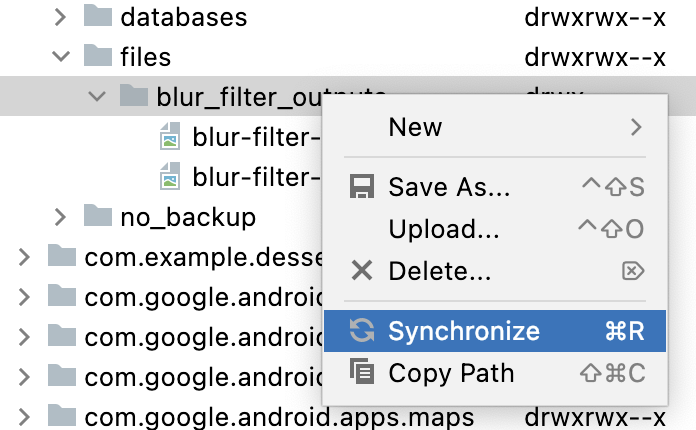Click the Synchronize refresh arrows icon
Image resolution: width=696 pixels, height=430 pixels.
[x=361, y=331]
